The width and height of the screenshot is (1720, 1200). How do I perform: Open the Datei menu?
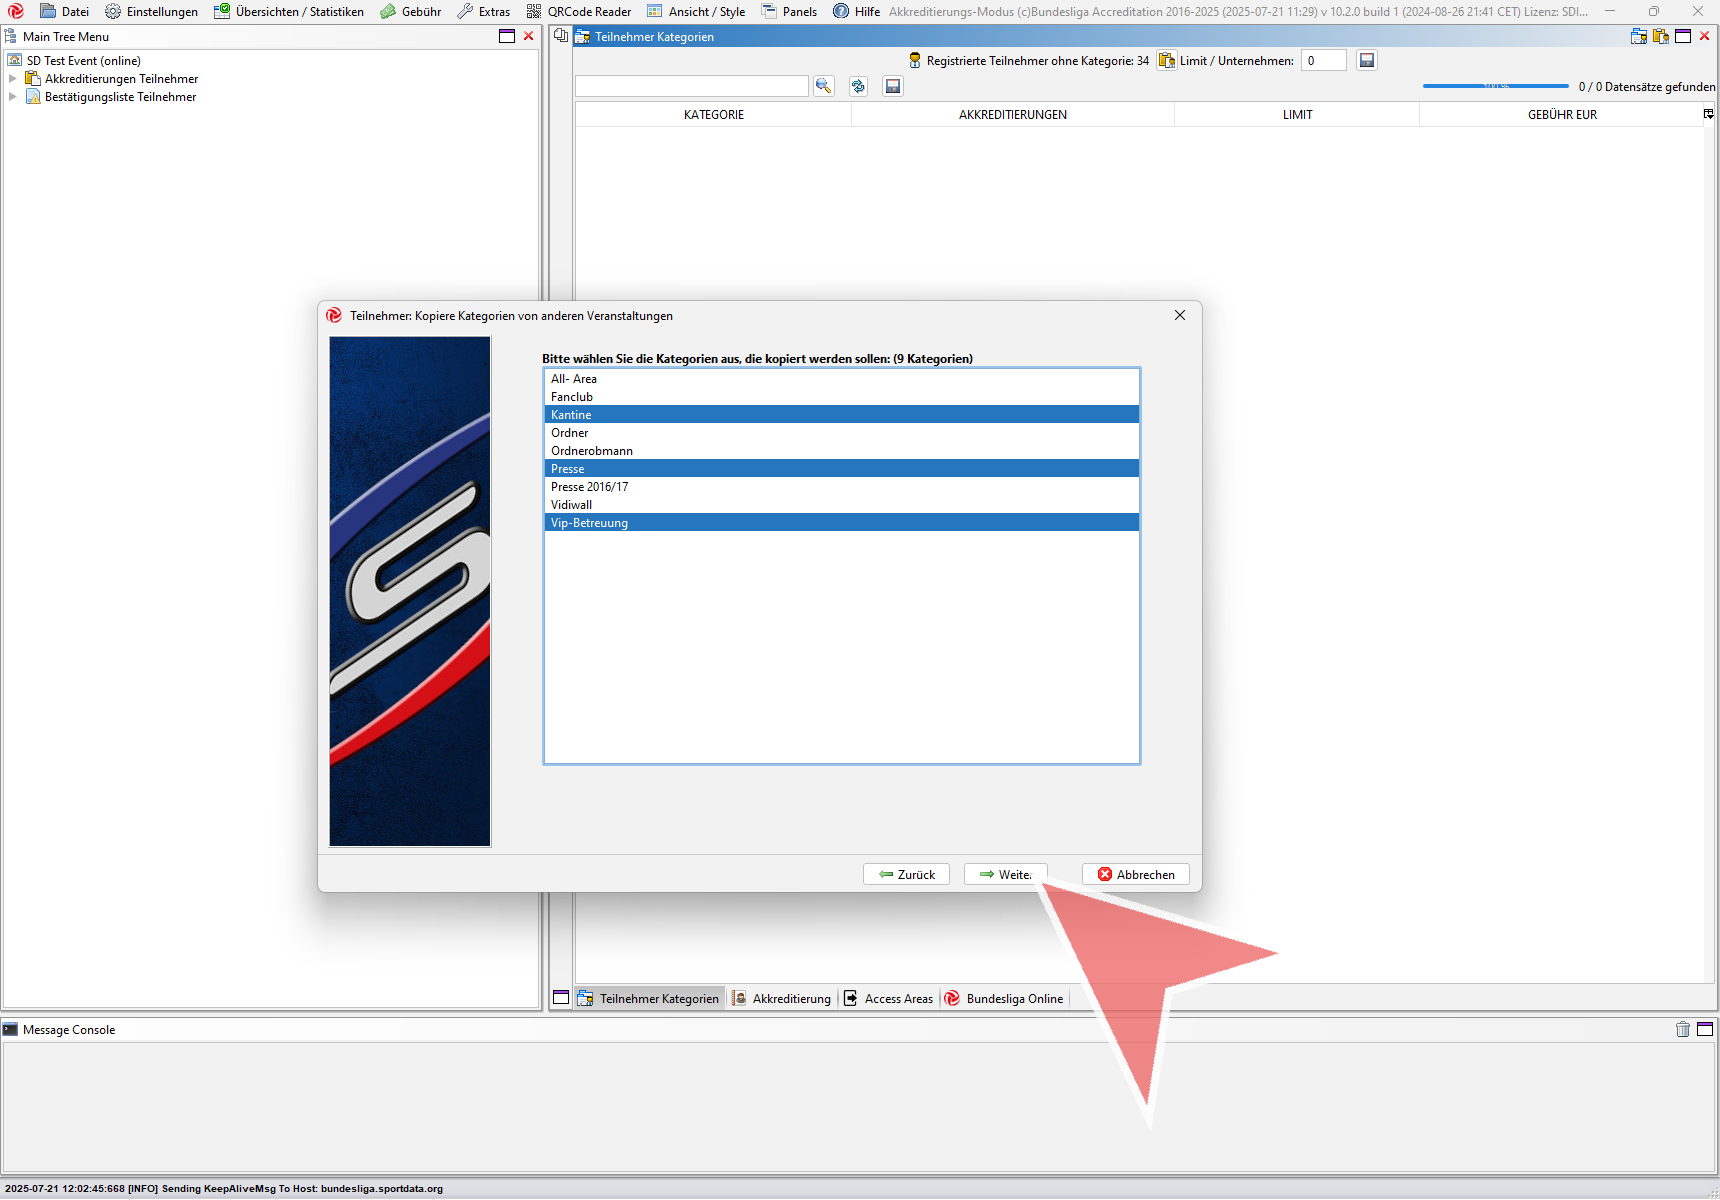pos(64,11)
